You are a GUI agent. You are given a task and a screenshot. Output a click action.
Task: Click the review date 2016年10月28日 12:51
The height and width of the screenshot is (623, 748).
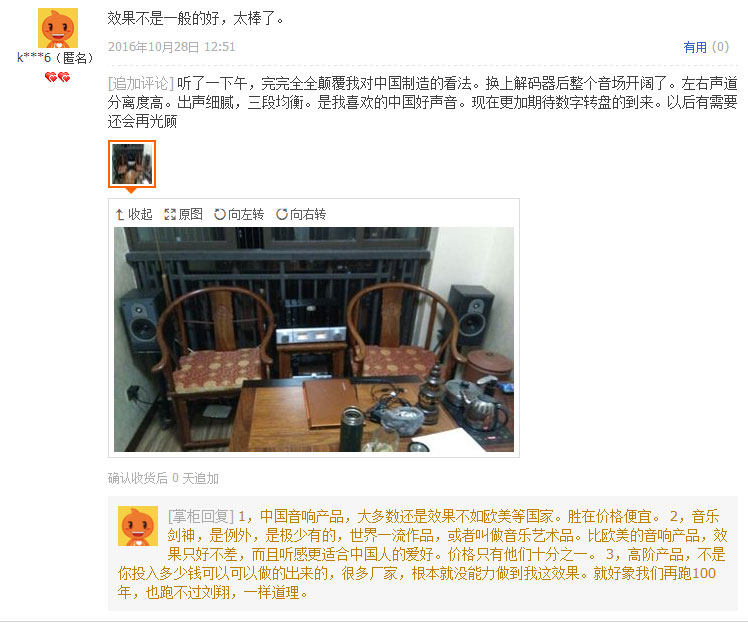point(172,47)
